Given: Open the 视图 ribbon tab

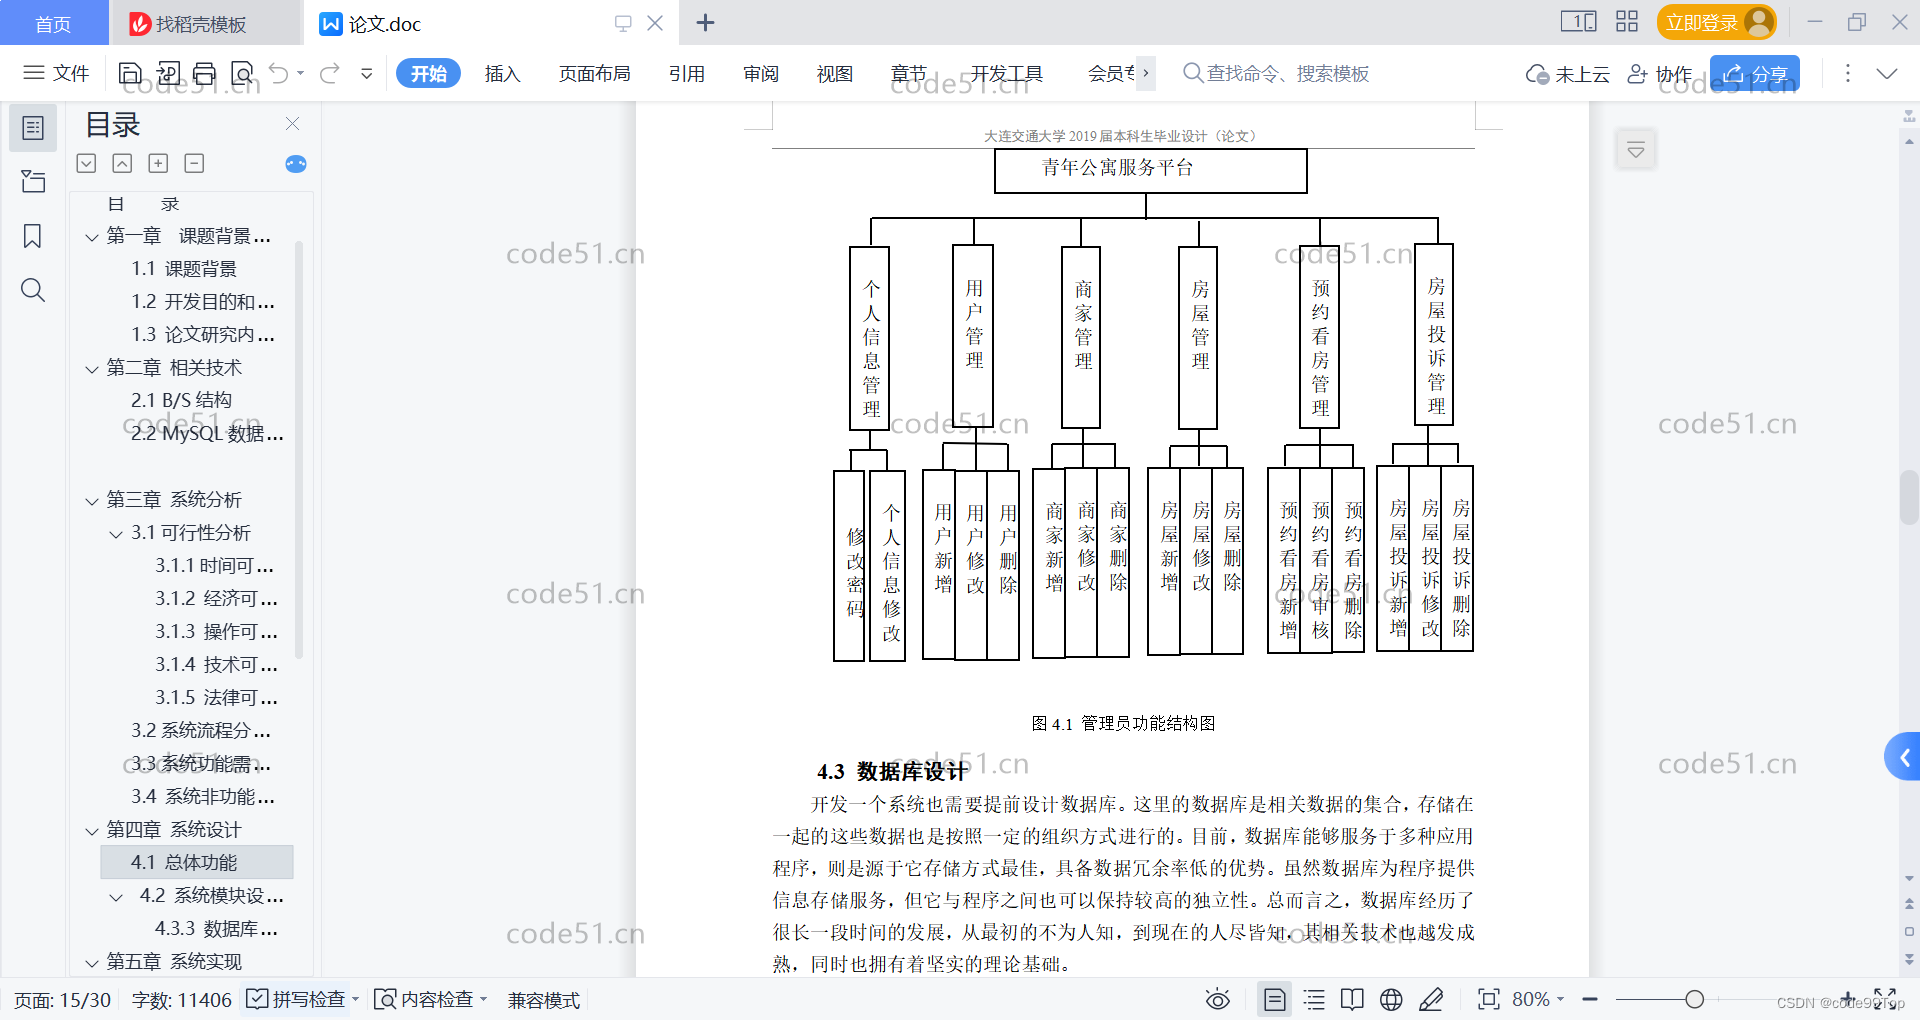Looking at the screenshot, I should click(835, 73).
